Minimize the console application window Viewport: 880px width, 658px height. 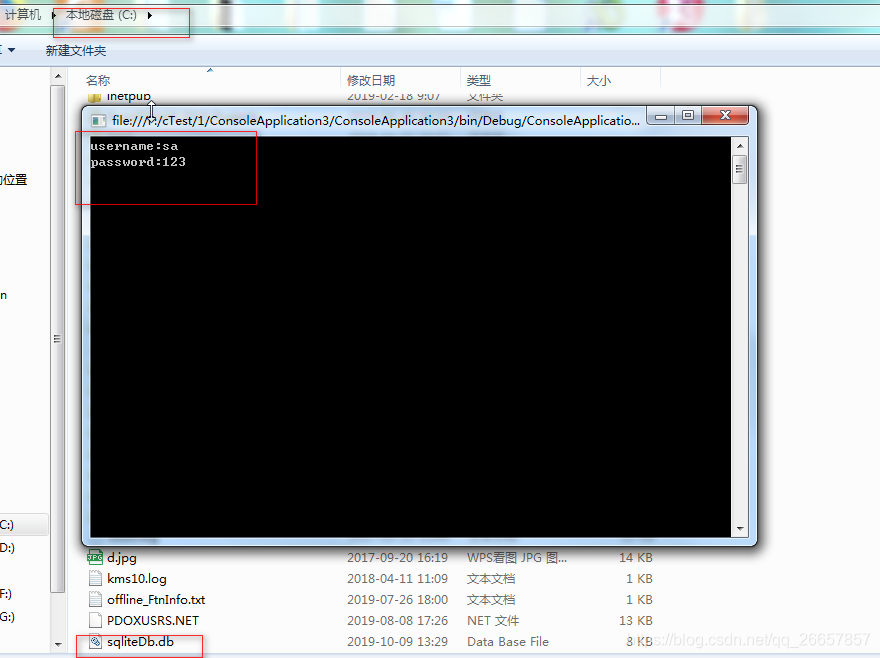coord(661,116)
